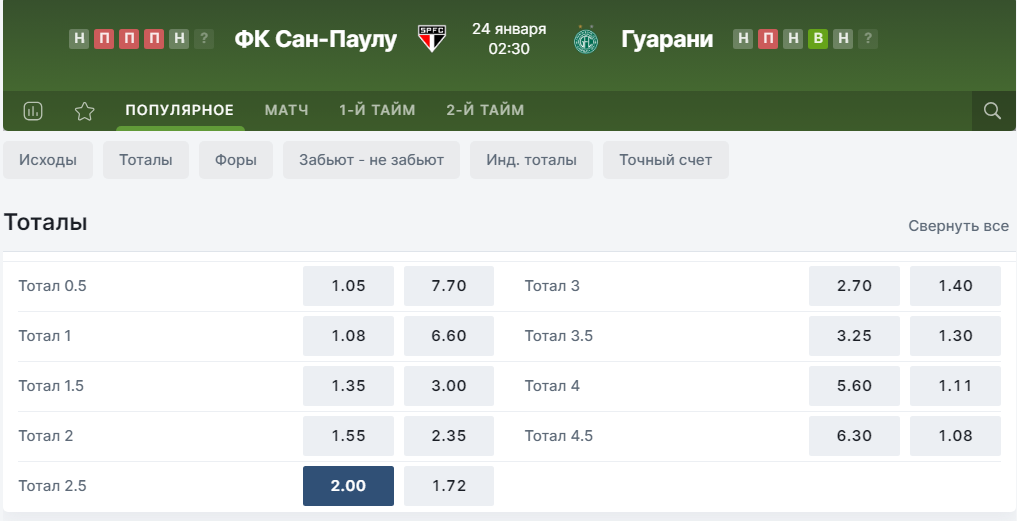Show Забьют - не забьют markets
Image resolution: width=1017 pixels, height=521 pixels.
coord(371,160)
